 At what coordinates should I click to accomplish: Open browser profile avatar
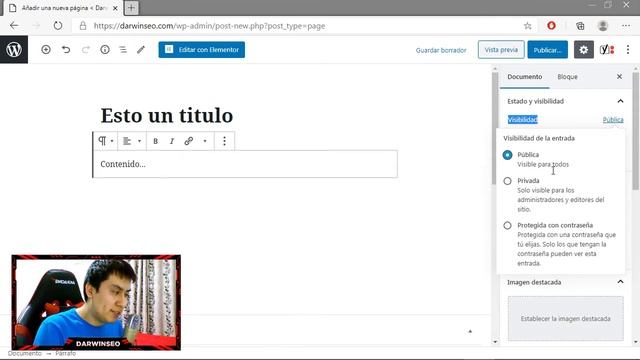click(x=603, y=26)
